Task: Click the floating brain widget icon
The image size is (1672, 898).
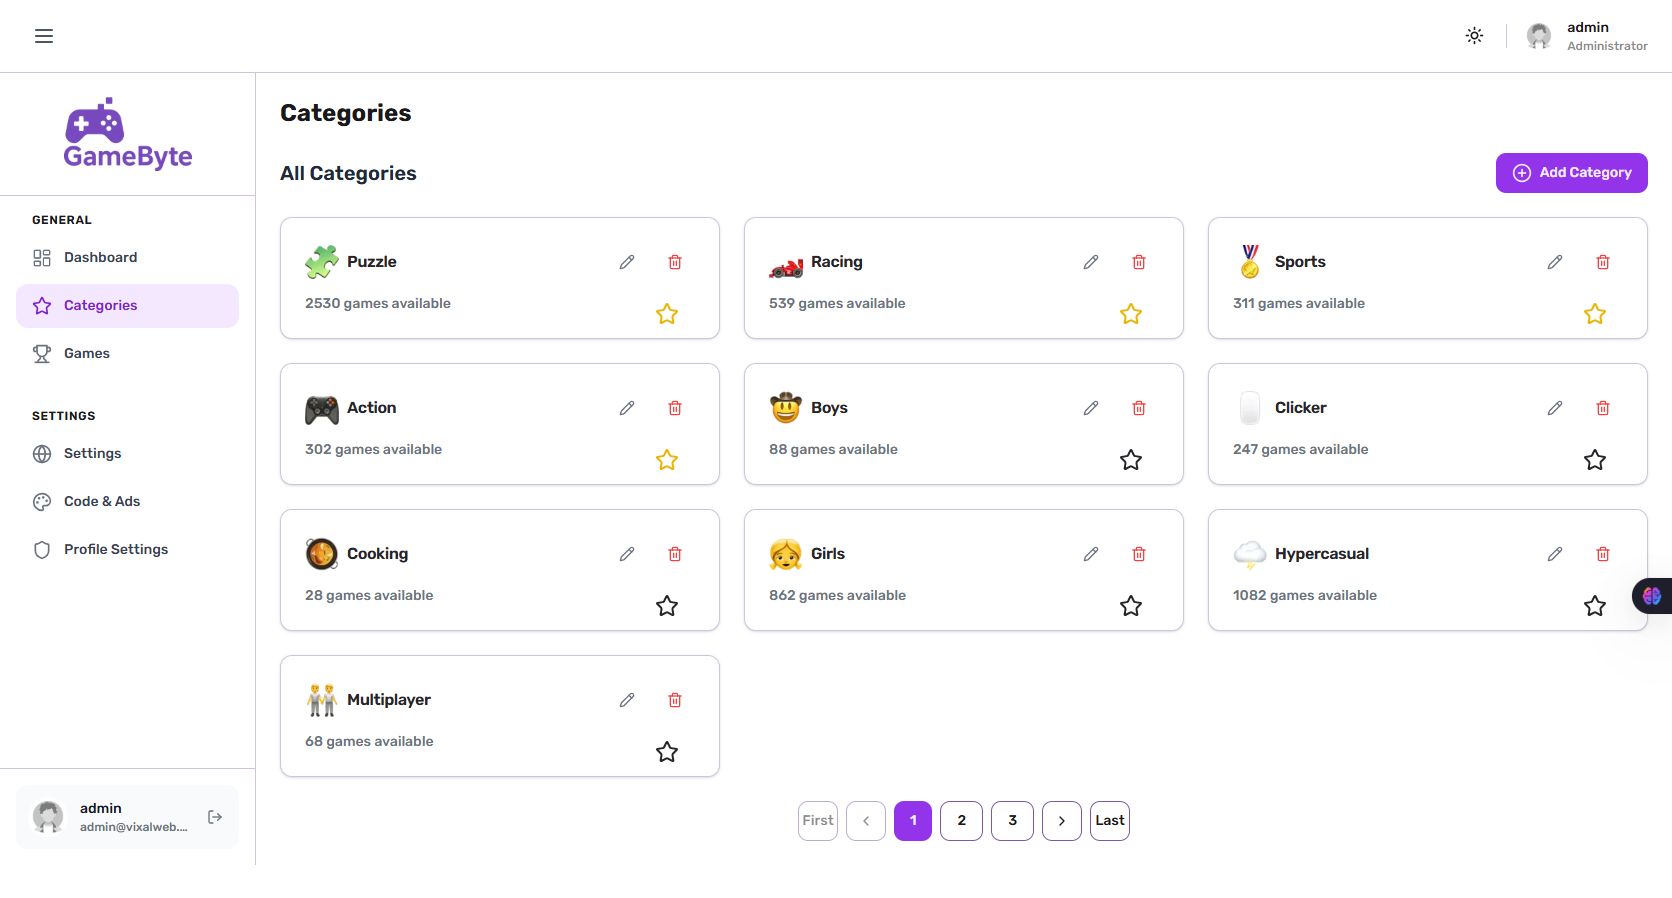Action: tap(1652, 596)
